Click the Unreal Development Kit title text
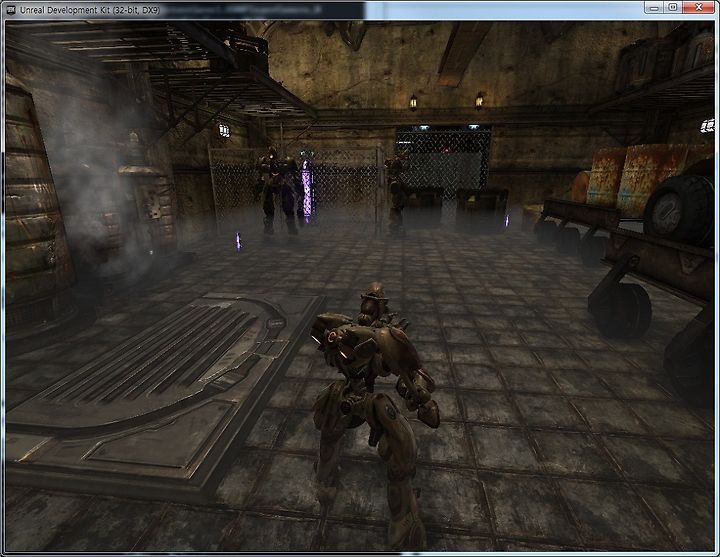 coord(90,10)
